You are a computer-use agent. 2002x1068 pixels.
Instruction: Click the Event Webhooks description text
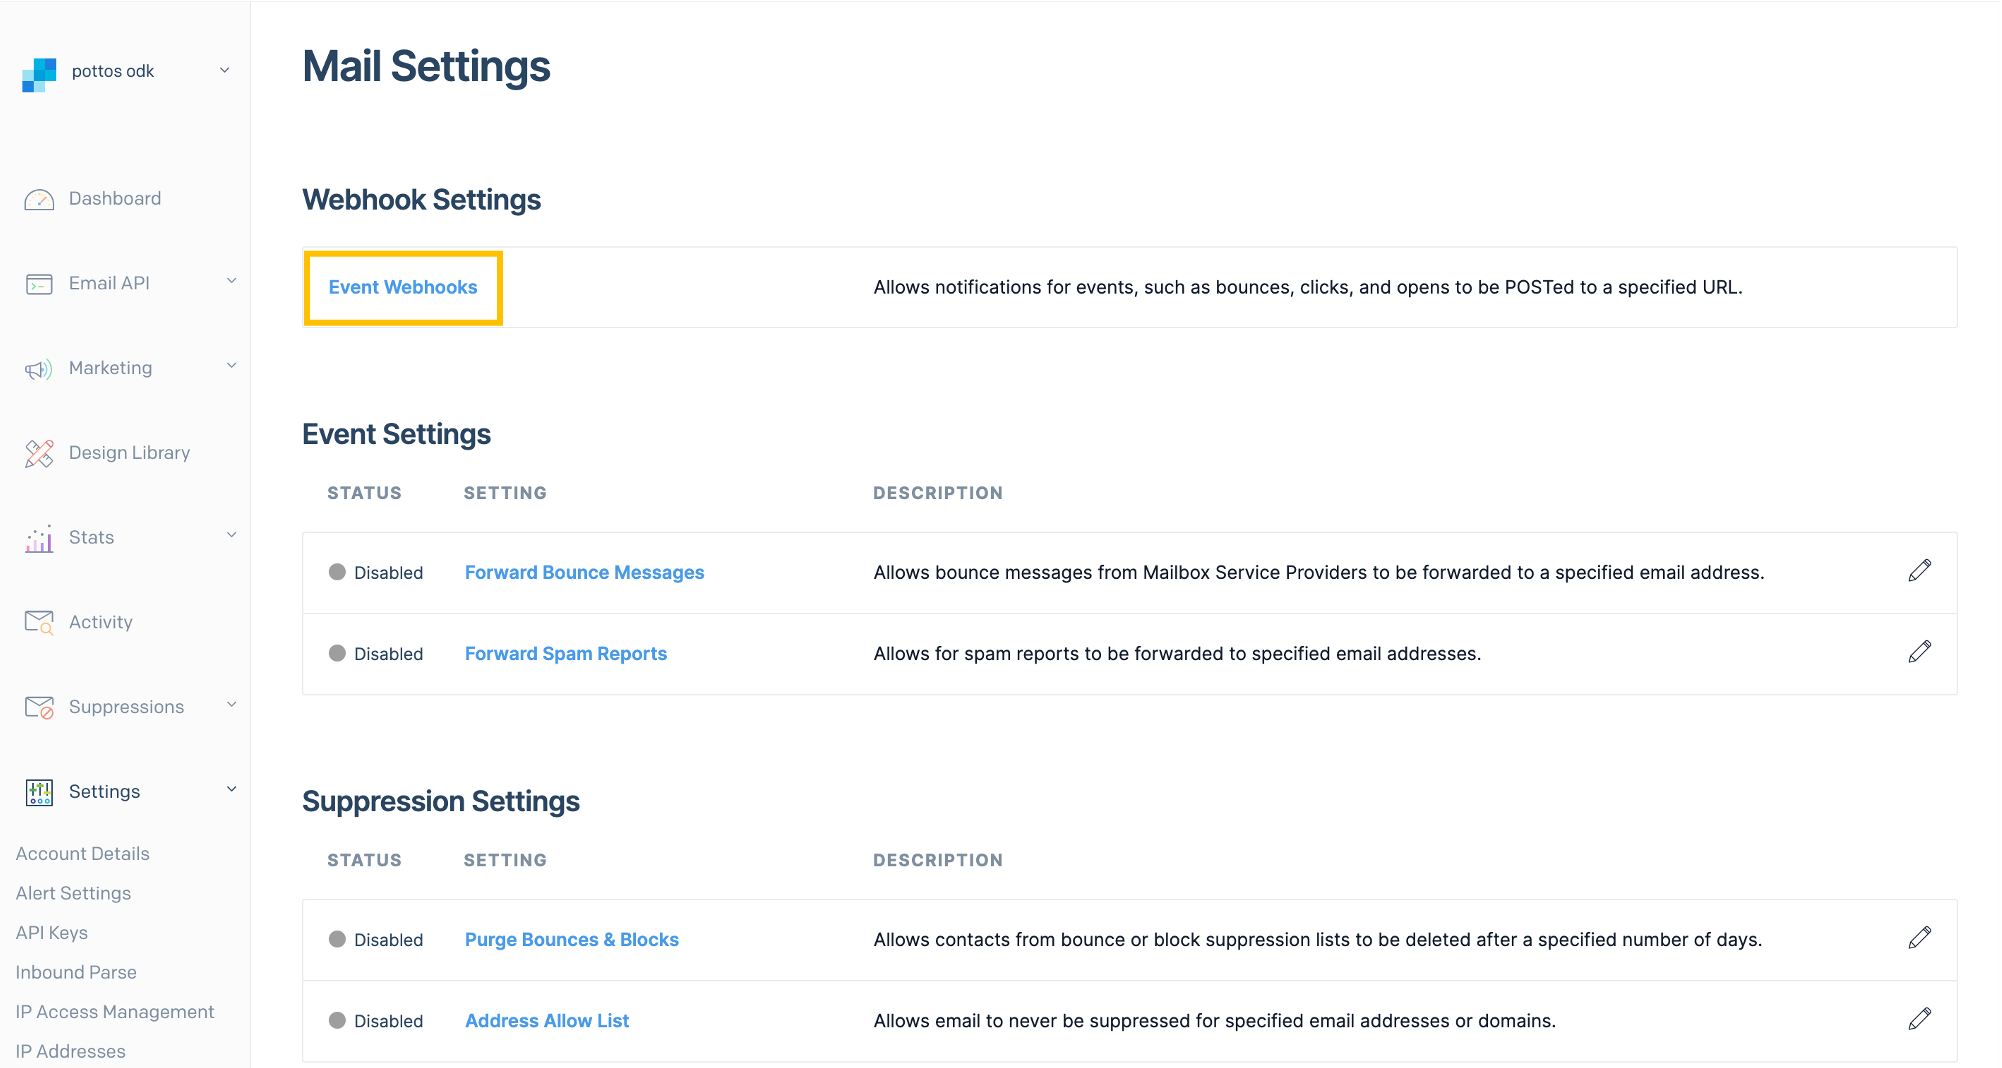coord(1308,288)
